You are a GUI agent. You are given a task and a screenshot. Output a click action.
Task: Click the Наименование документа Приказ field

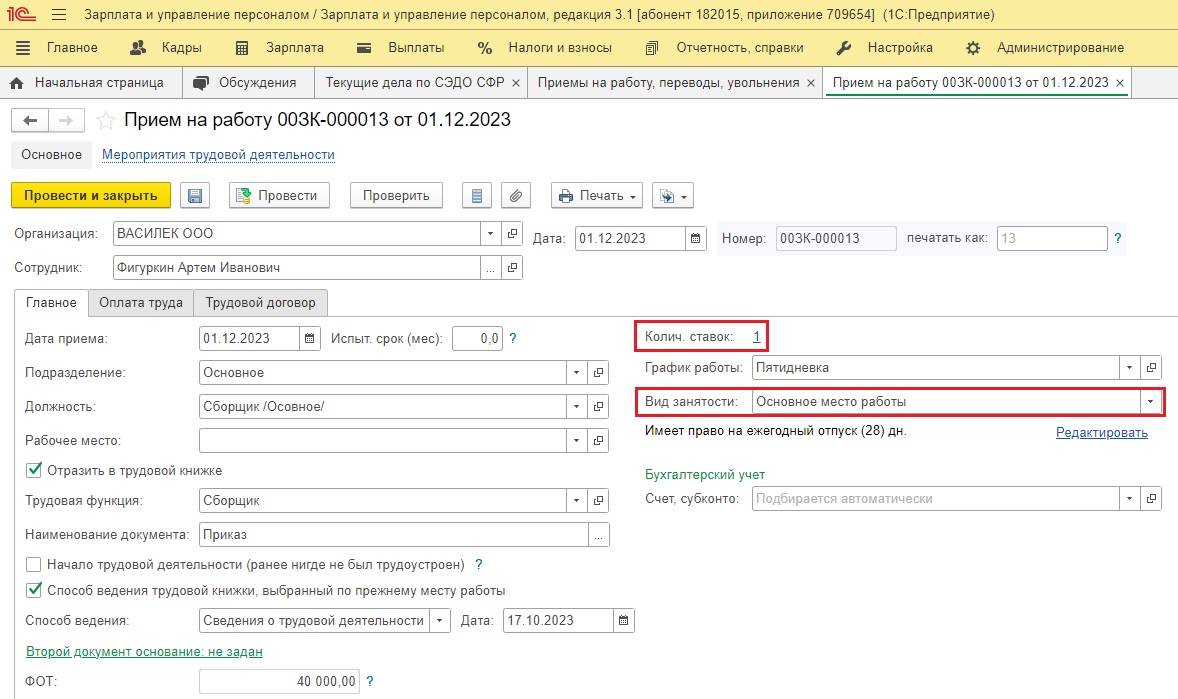(x=394, y=534)
